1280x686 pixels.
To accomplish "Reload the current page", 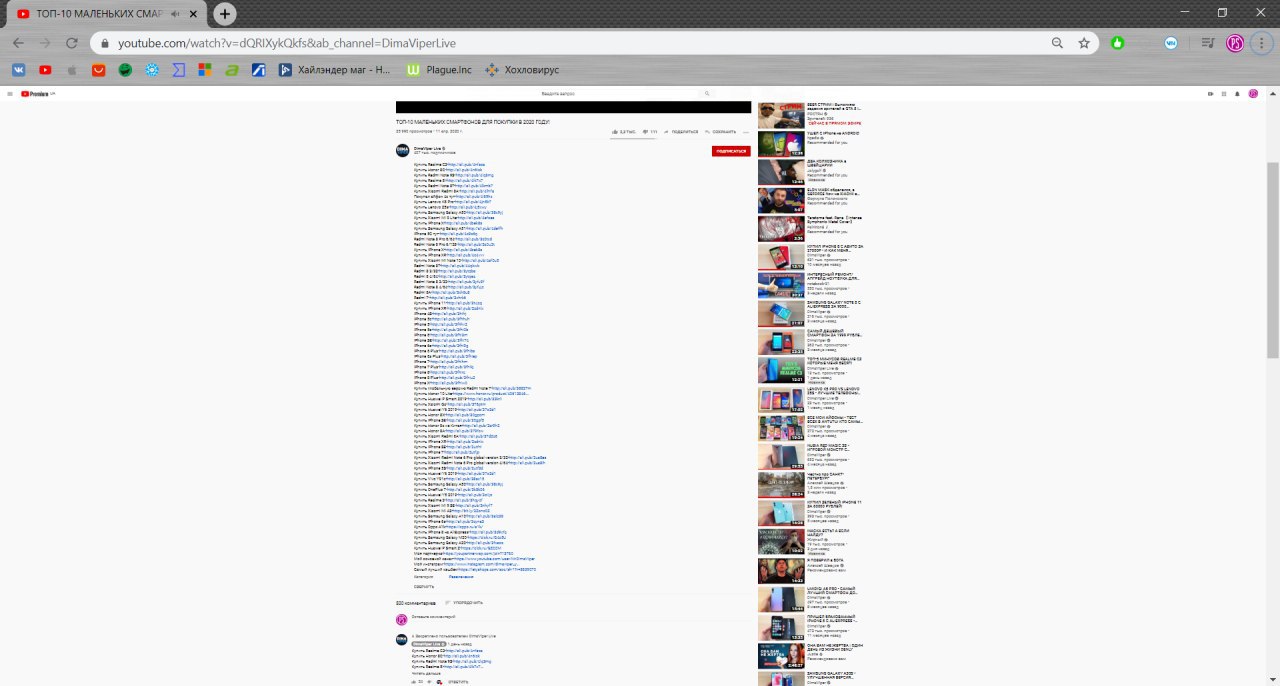I will click(71, 43).
